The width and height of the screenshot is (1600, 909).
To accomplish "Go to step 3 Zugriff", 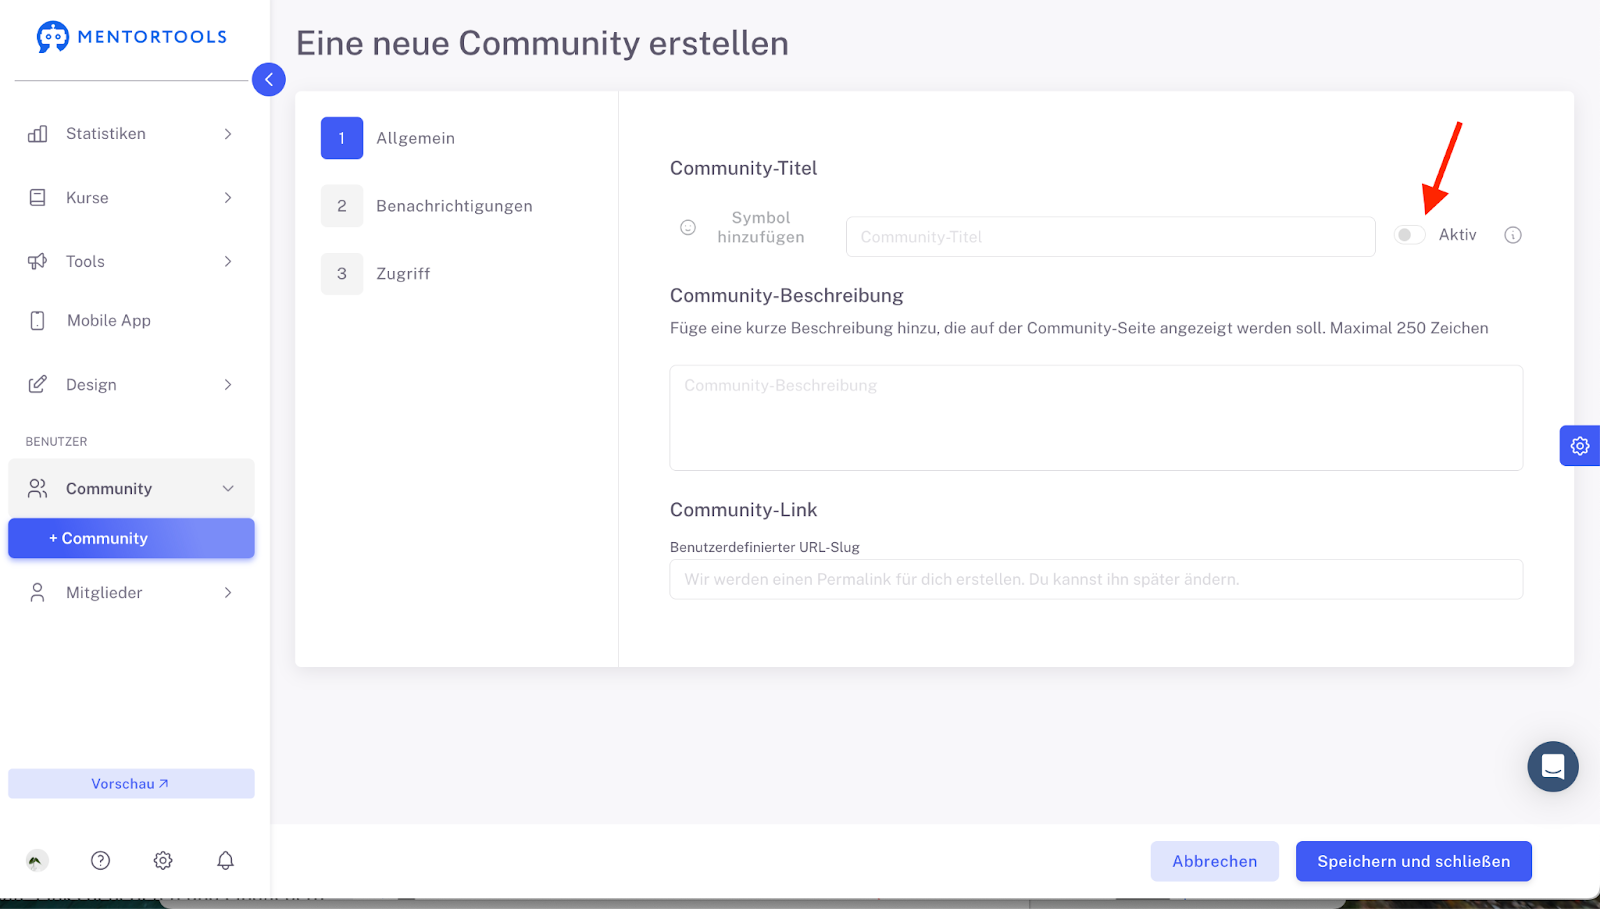I will point(376,274).
